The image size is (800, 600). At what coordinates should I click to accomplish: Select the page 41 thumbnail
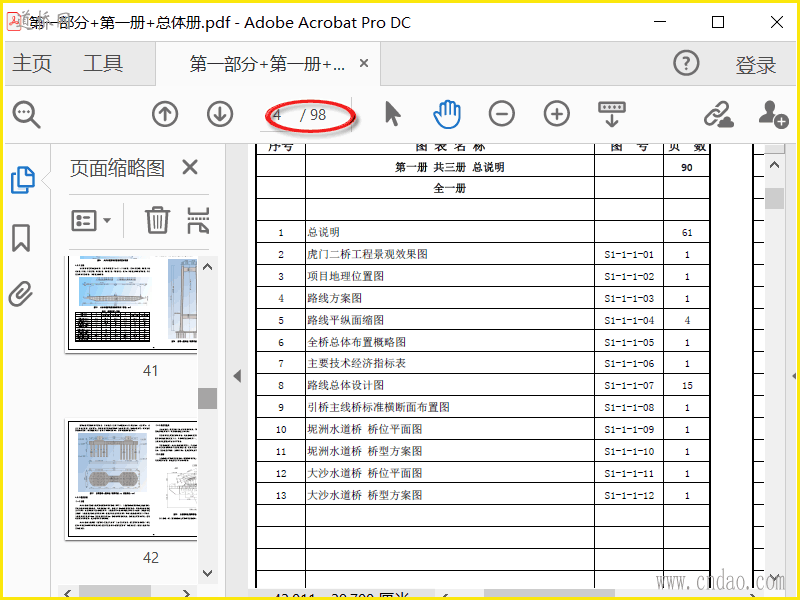coord(132,304)
